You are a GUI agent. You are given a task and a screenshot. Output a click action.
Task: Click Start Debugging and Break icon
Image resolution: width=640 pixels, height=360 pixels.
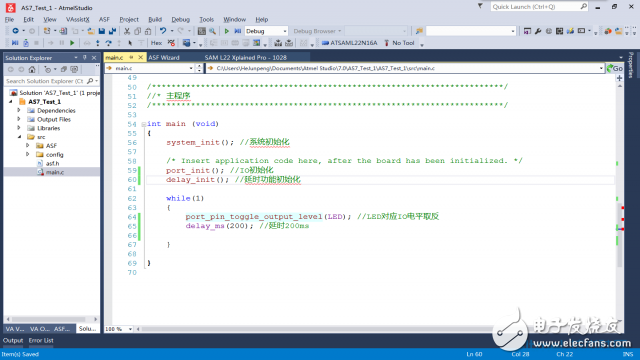click(238, 31)
